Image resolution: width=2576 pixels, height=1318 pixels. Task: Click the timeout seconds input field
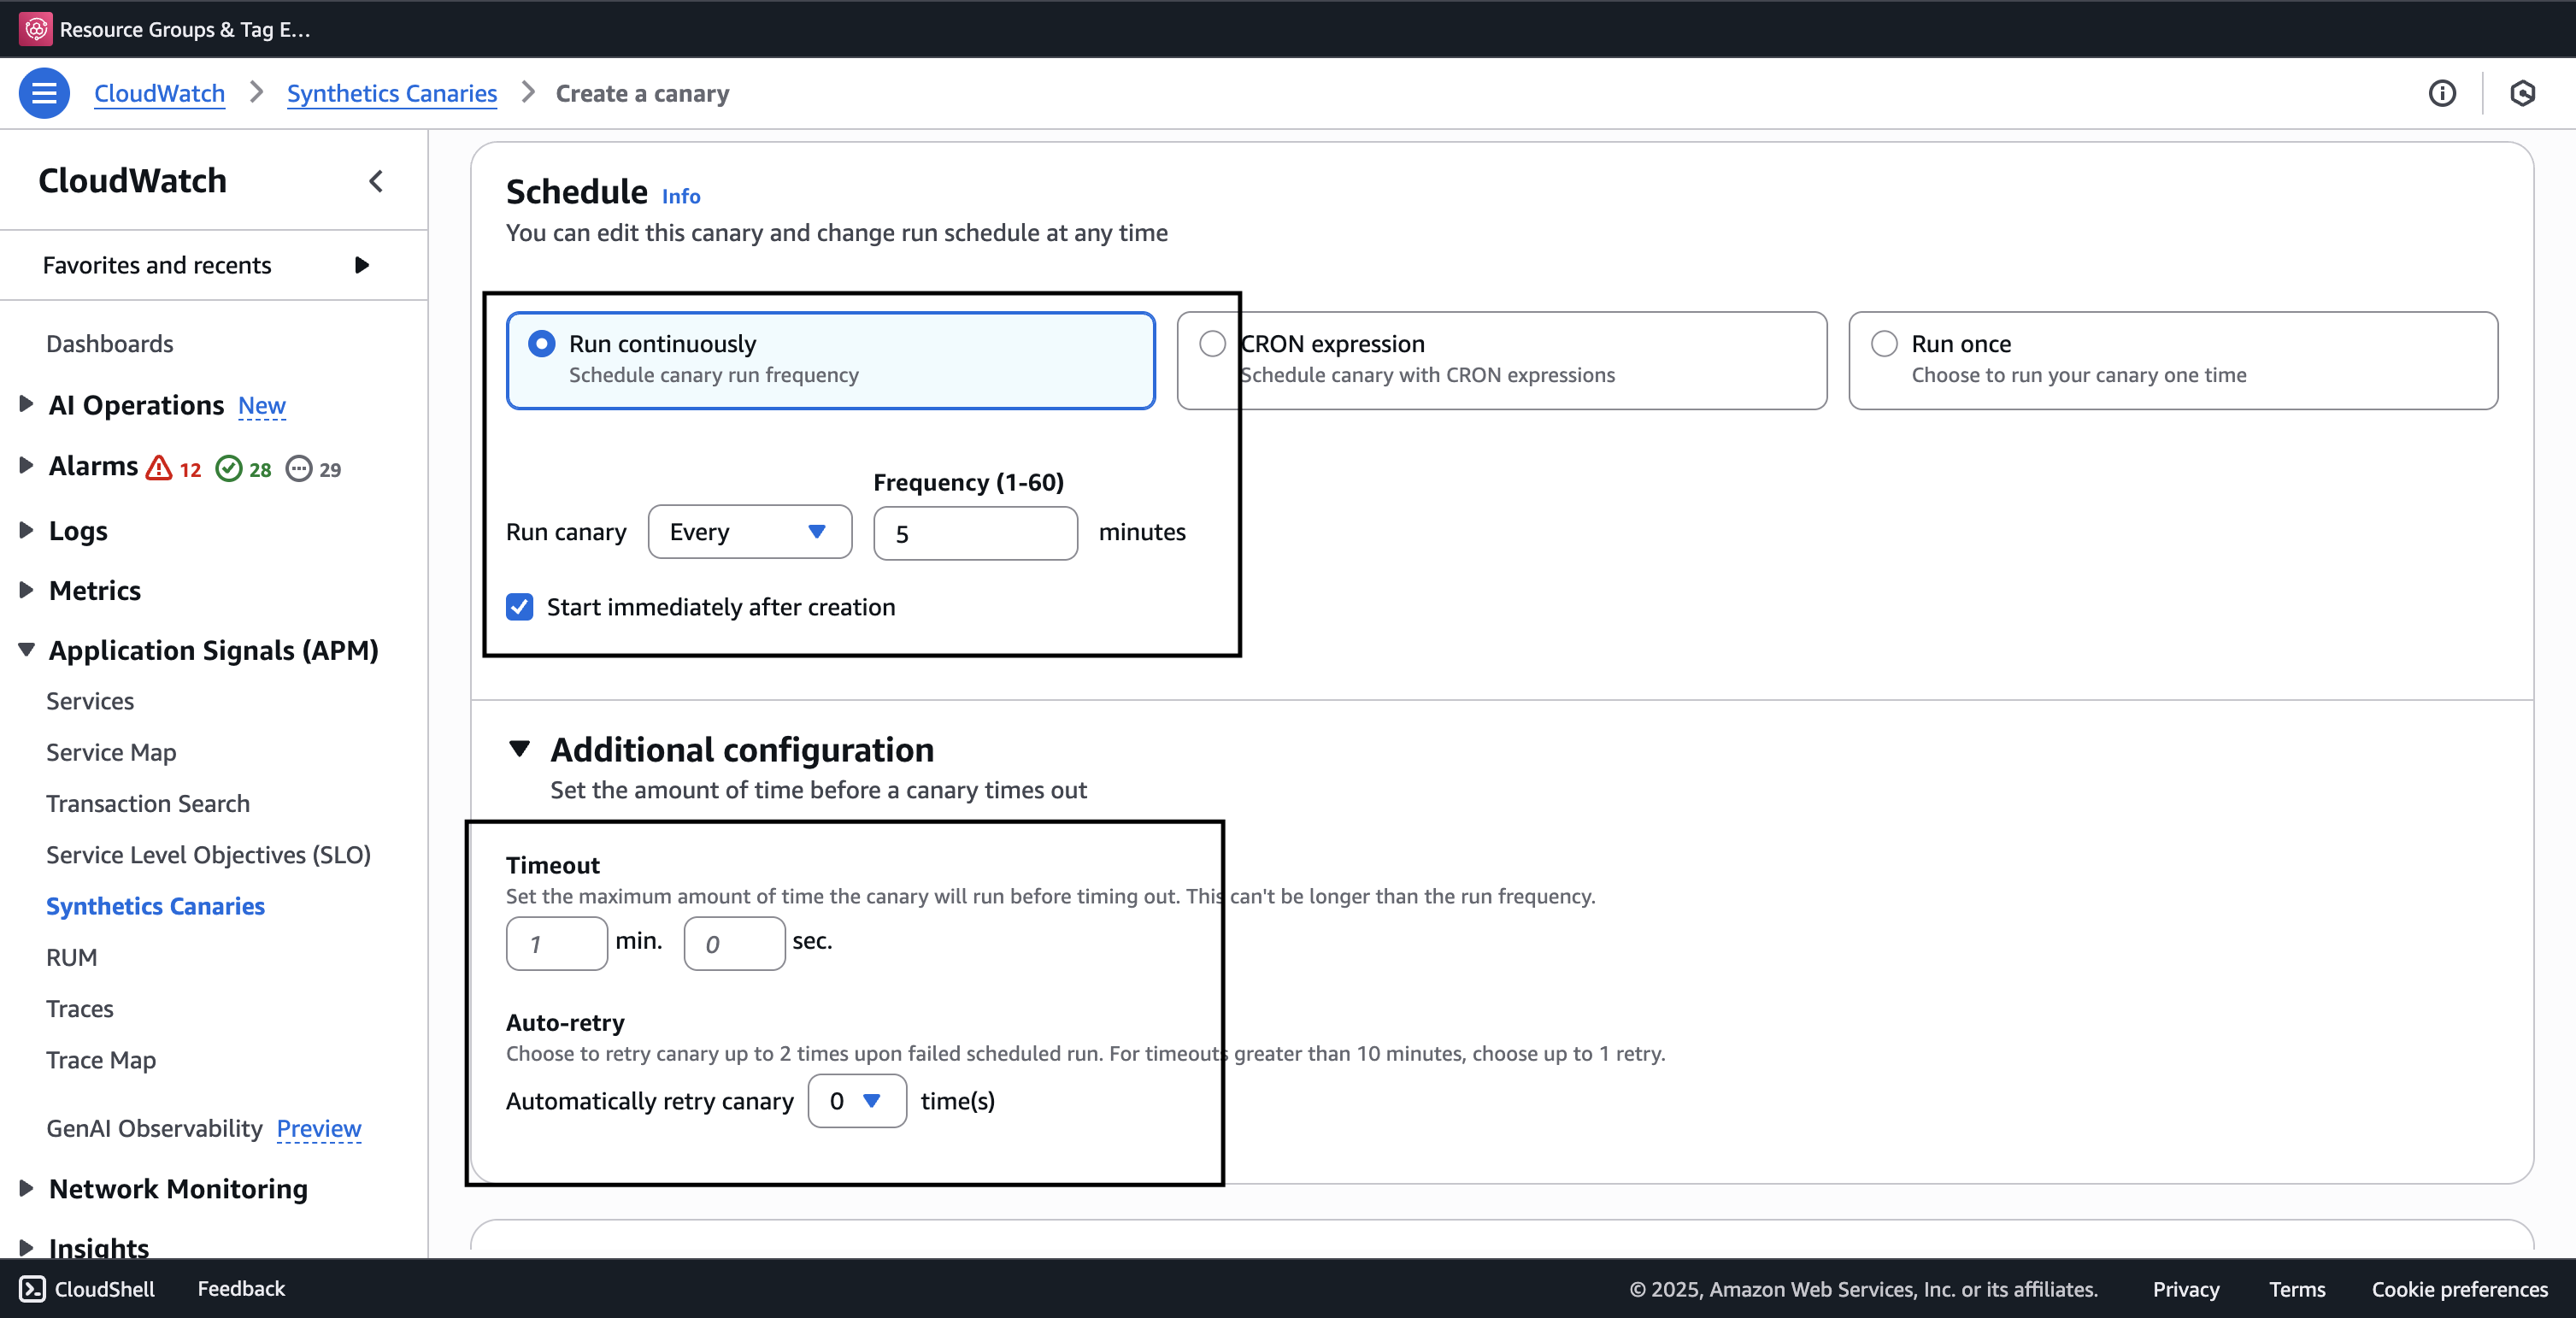click(x=734, y=943)
